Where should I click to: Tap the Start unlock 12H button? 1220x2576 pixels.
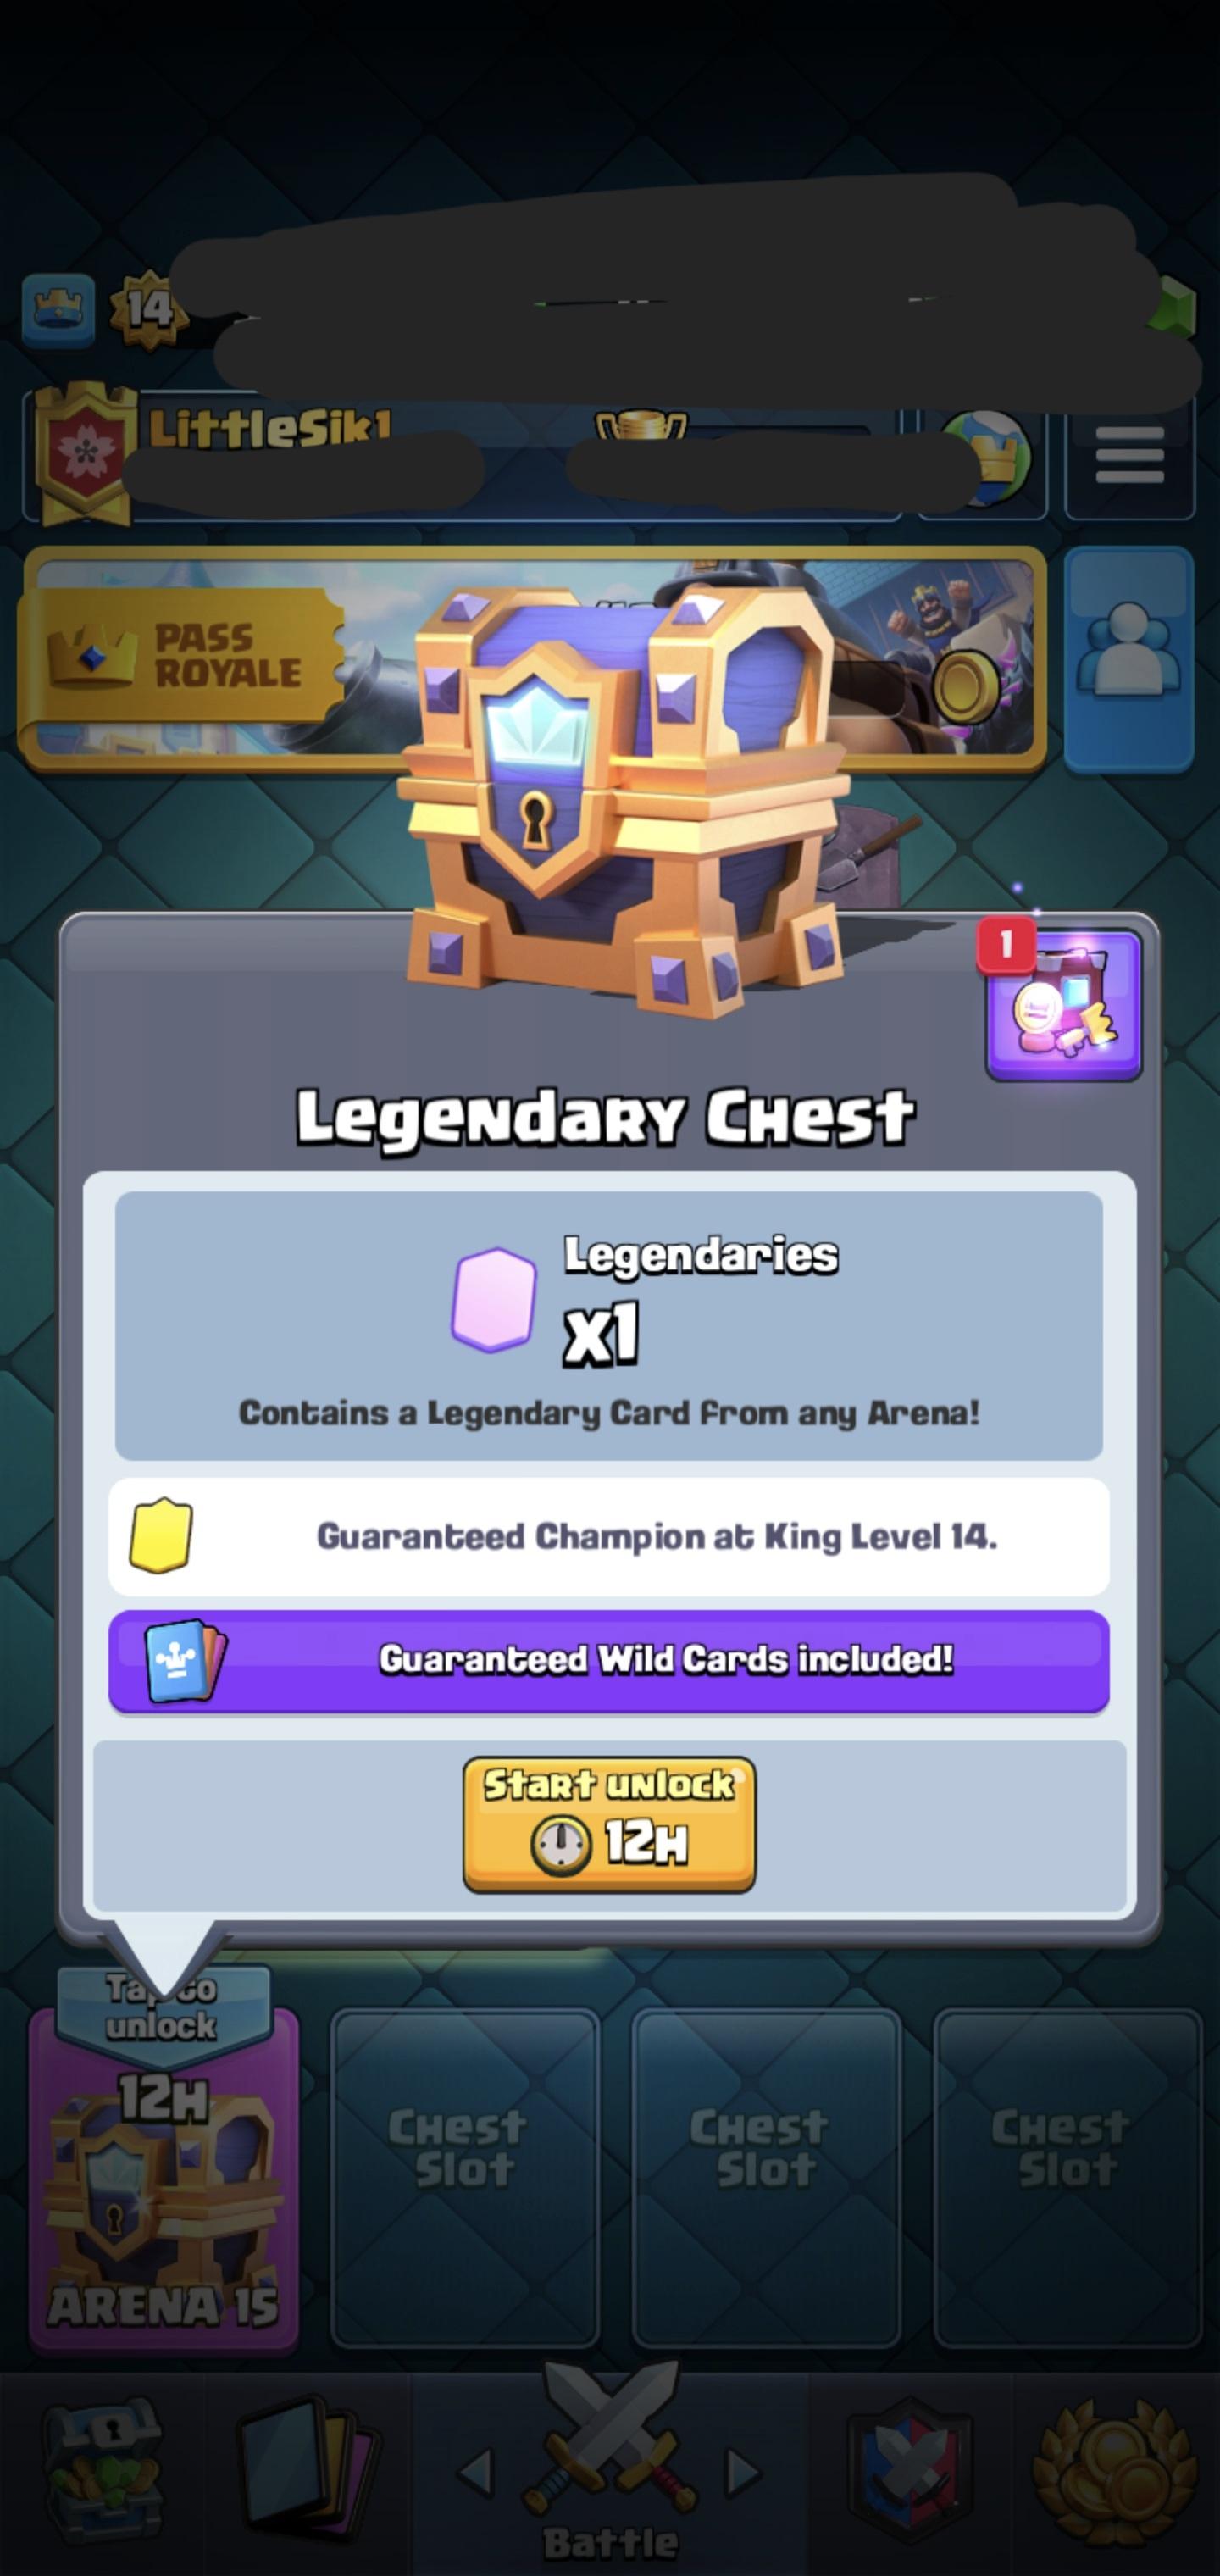pos(609,1824)
